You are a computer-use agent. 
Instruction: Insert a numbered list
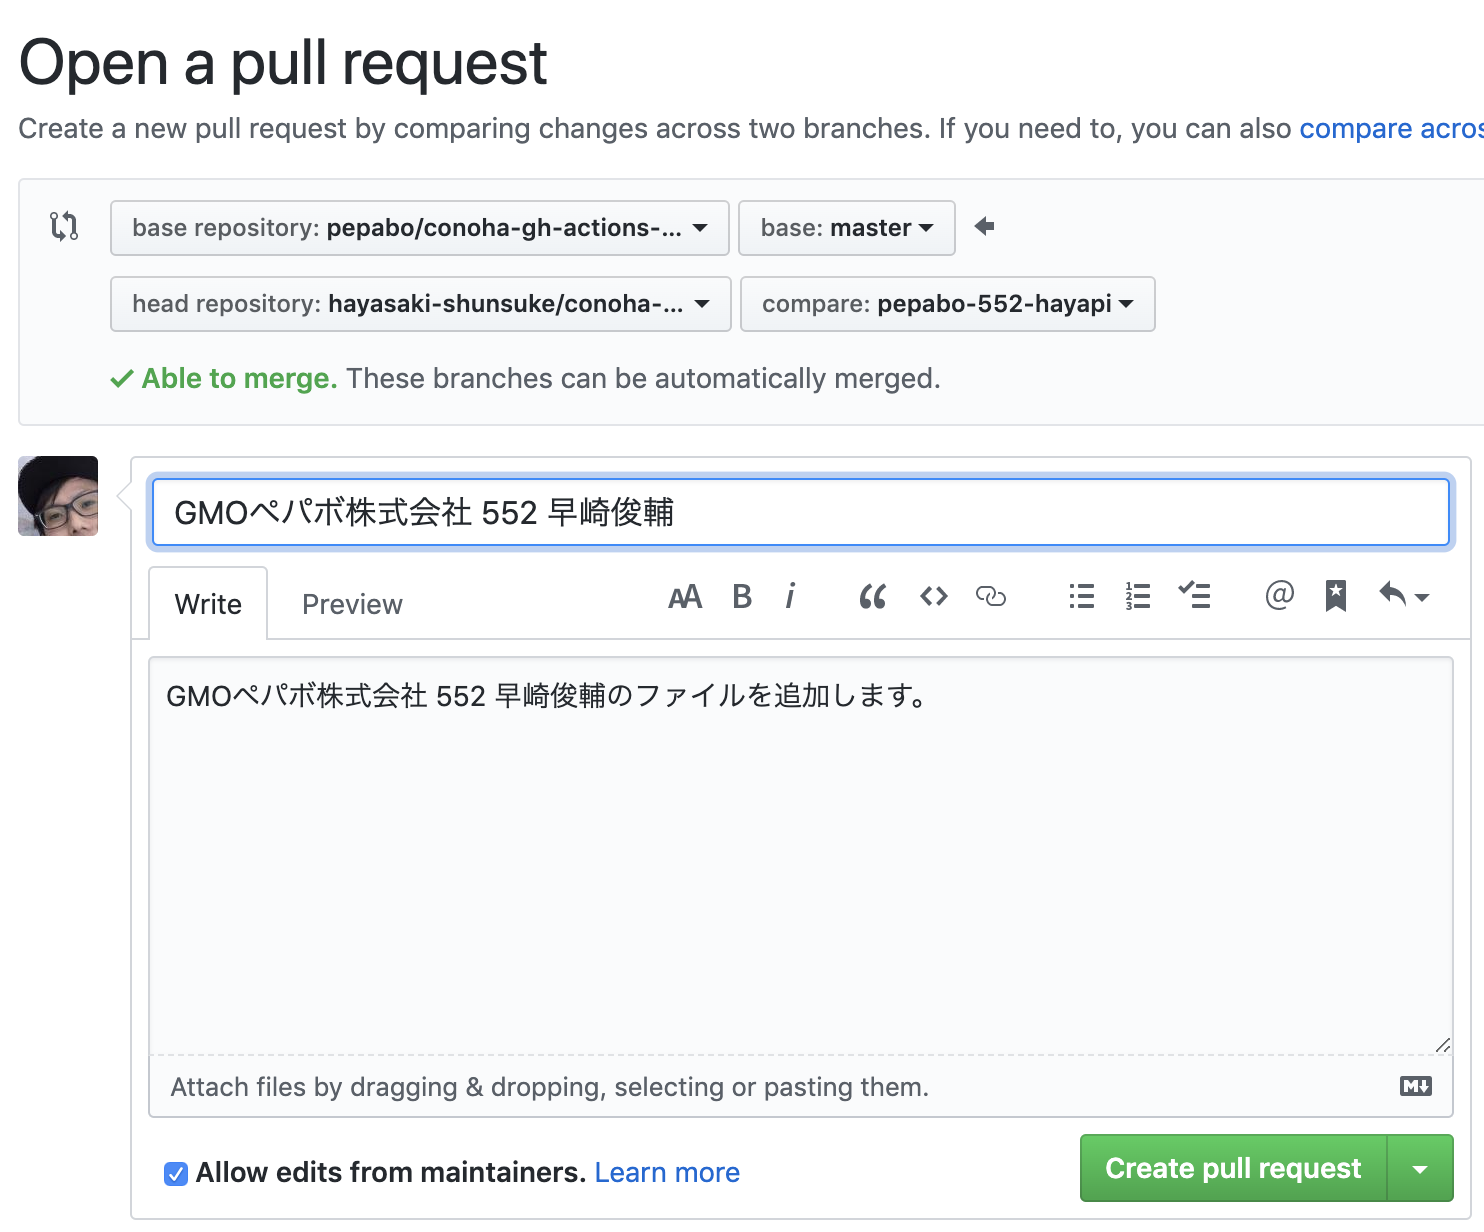pos(1137,596)
